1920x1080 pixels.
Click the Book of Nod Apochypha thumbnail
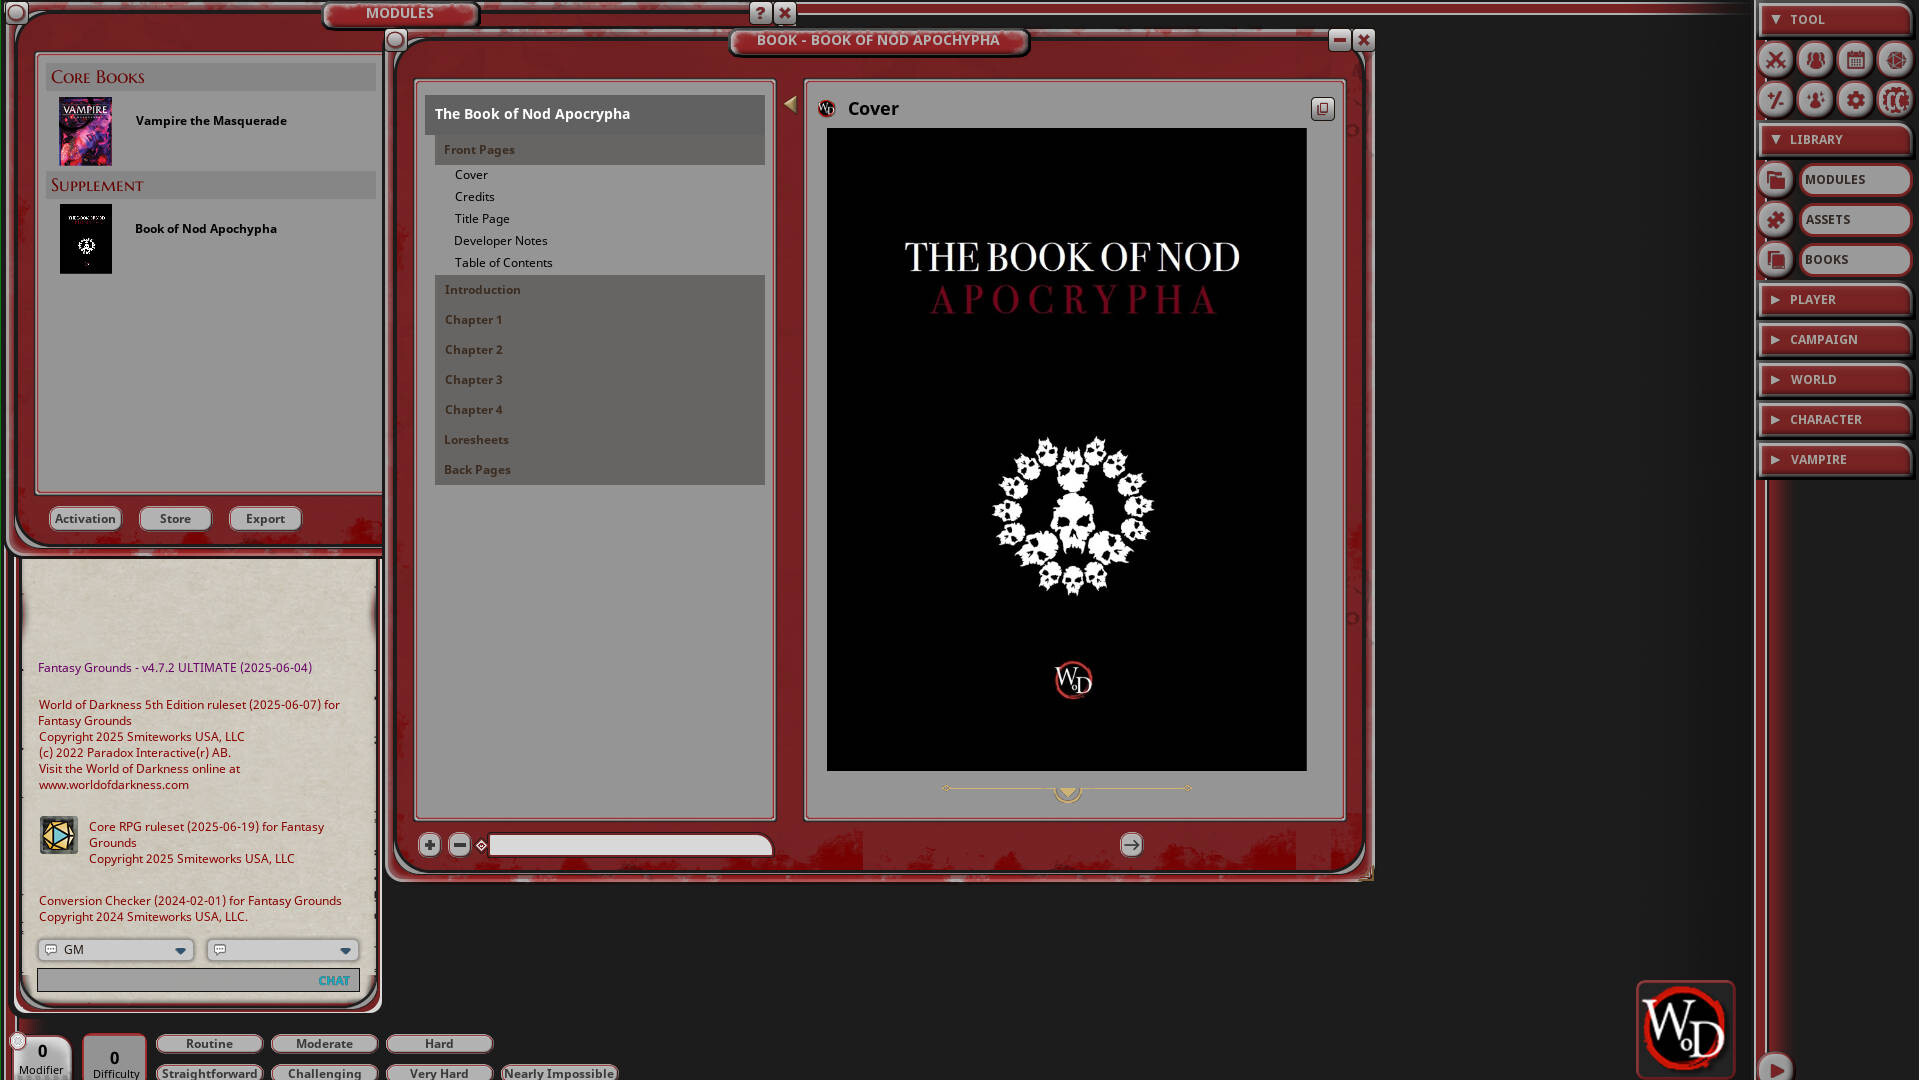pos(85,239)
